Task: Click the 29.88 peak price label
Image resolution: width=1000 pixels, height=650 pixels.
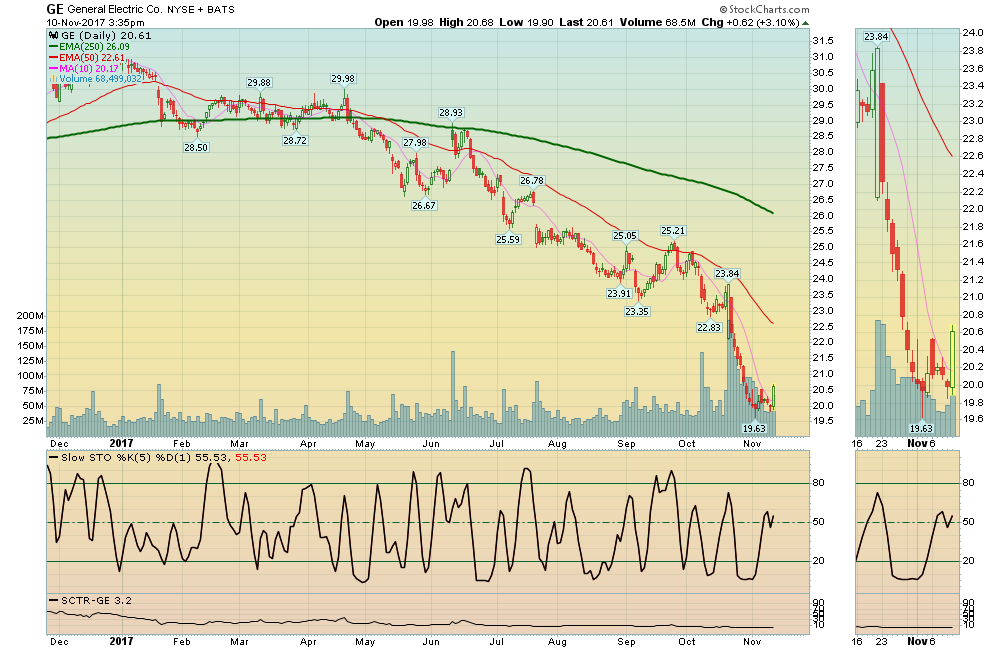Action: coord(259,82)
